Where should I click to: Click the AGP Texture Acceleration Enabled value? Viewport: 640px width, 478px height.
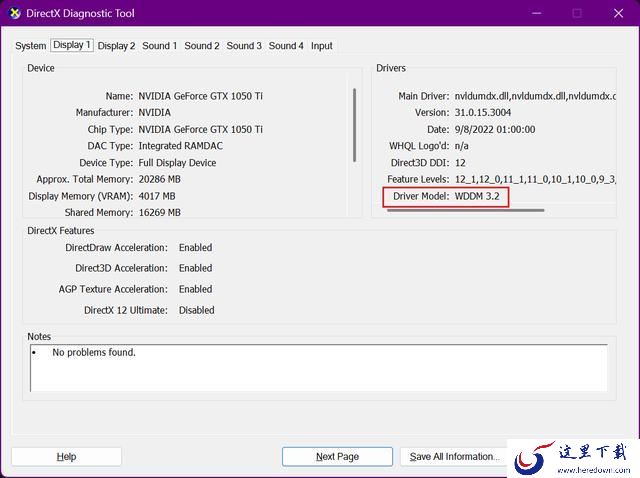196,289
